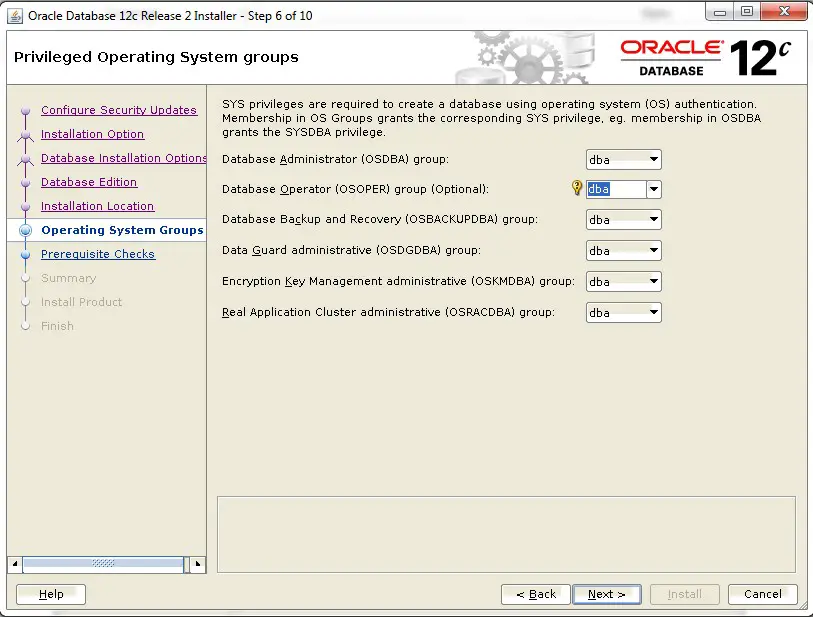Screen dimensions: 813x617
Task: Click the OSOPER group text field
Action: click(x=616, y=189)
